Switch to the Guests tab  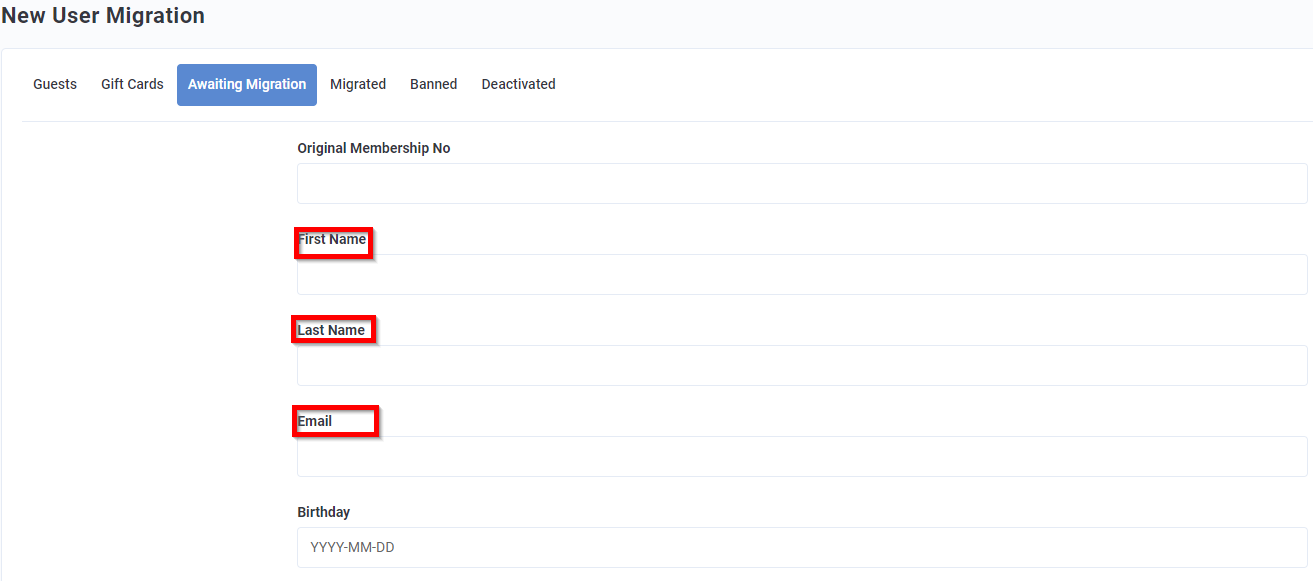54,84
